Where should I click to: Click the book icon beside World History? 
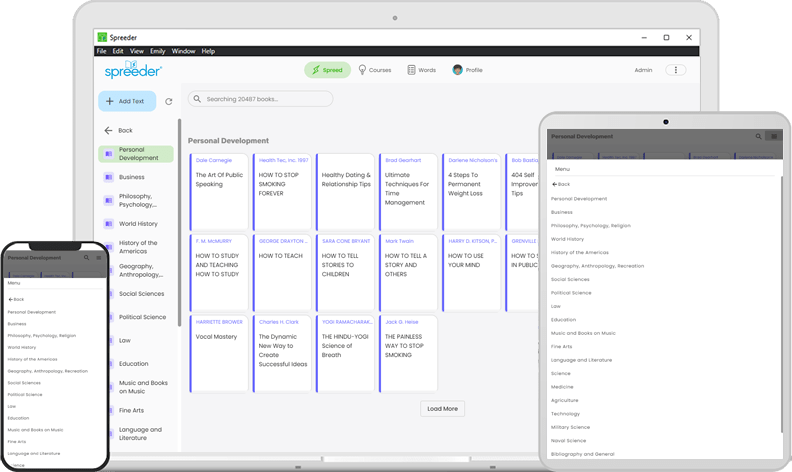[108, 224]
